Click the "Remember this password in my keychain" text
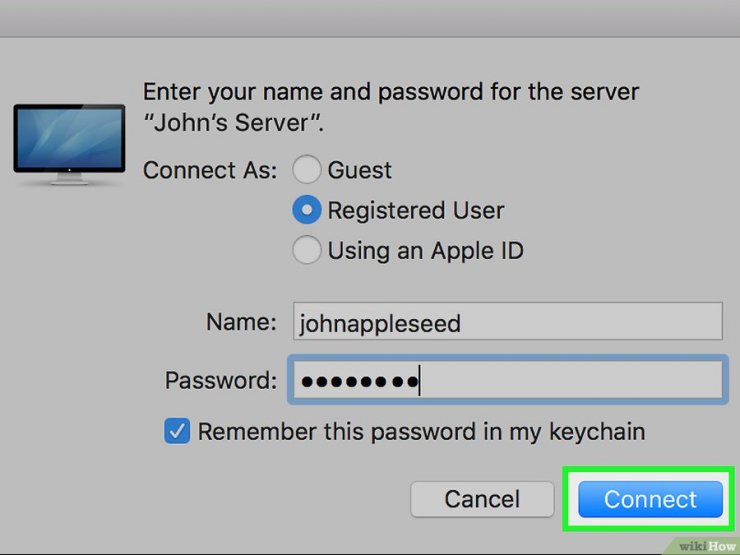This screenshot has height=555, width=740. point(421,431)
